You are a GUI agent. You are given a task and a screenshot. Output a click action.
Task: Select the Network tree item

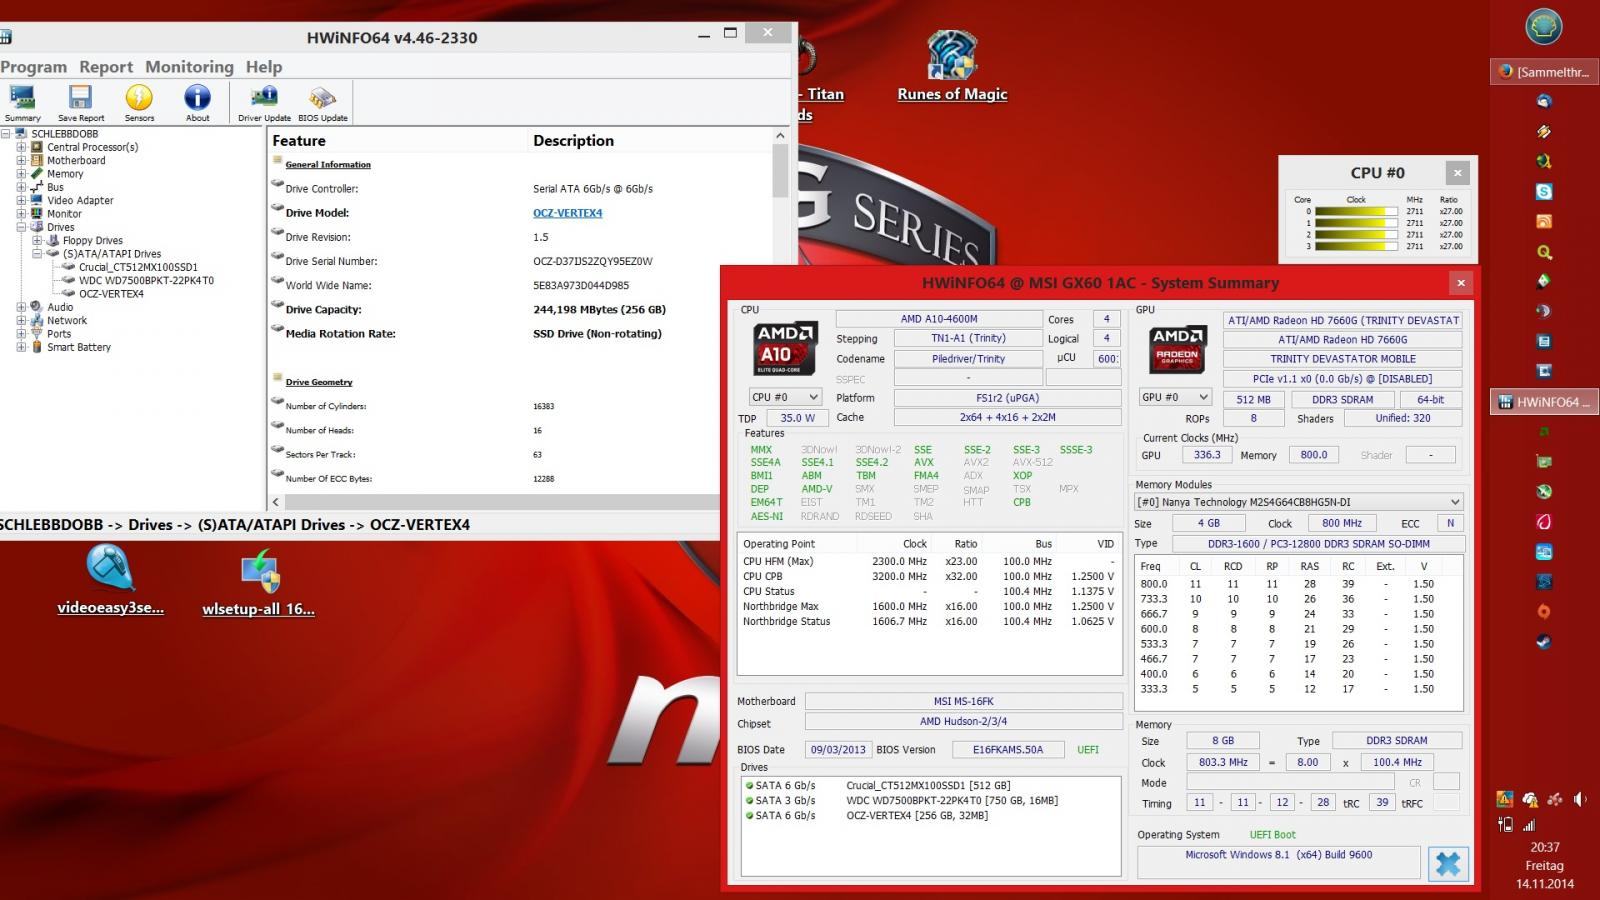[x=67, y=321]
